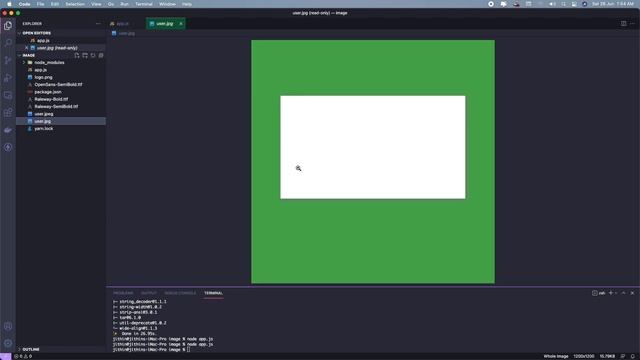
Task: Close the user.jpg editor tab
Action: (181, 24)
